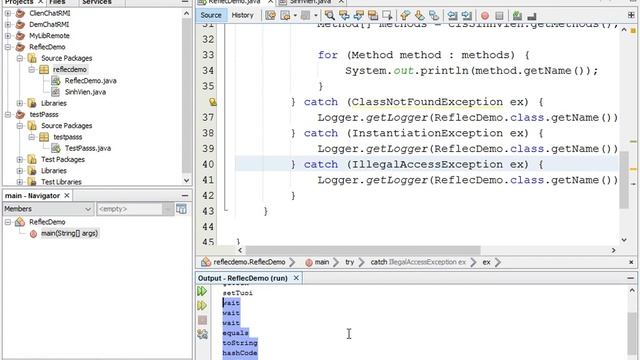Select ClienChatRMI project
Viewport: 640px width, 360px height.
coord(49,13)
